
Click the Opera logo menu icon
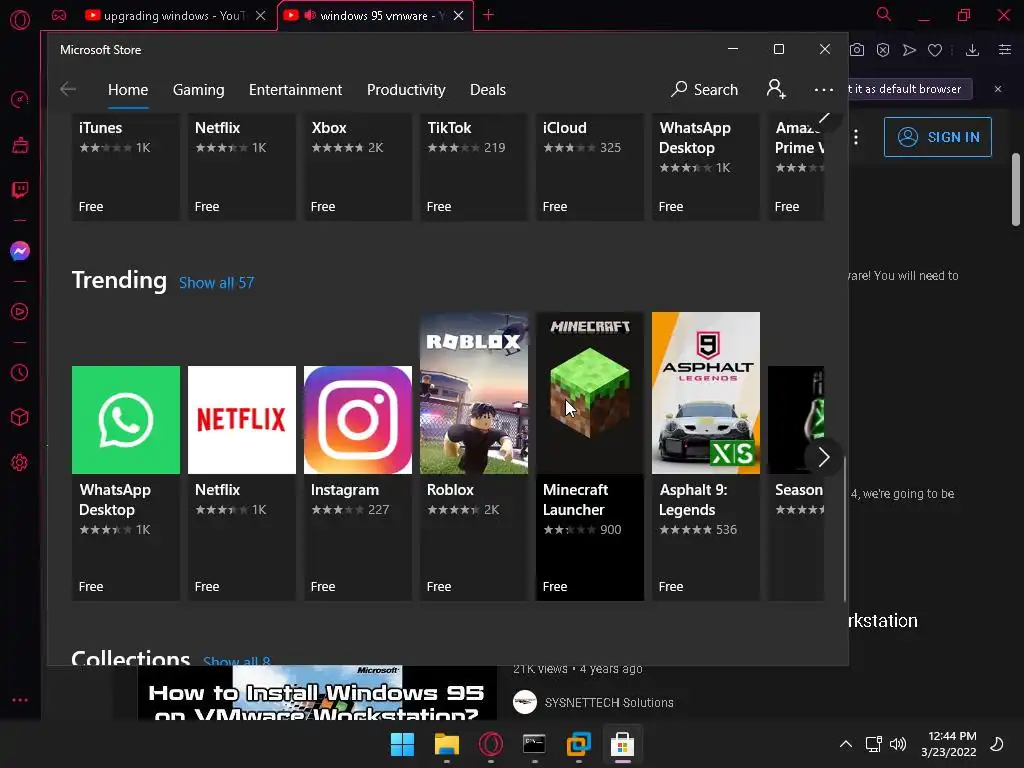tap(20, 20)
